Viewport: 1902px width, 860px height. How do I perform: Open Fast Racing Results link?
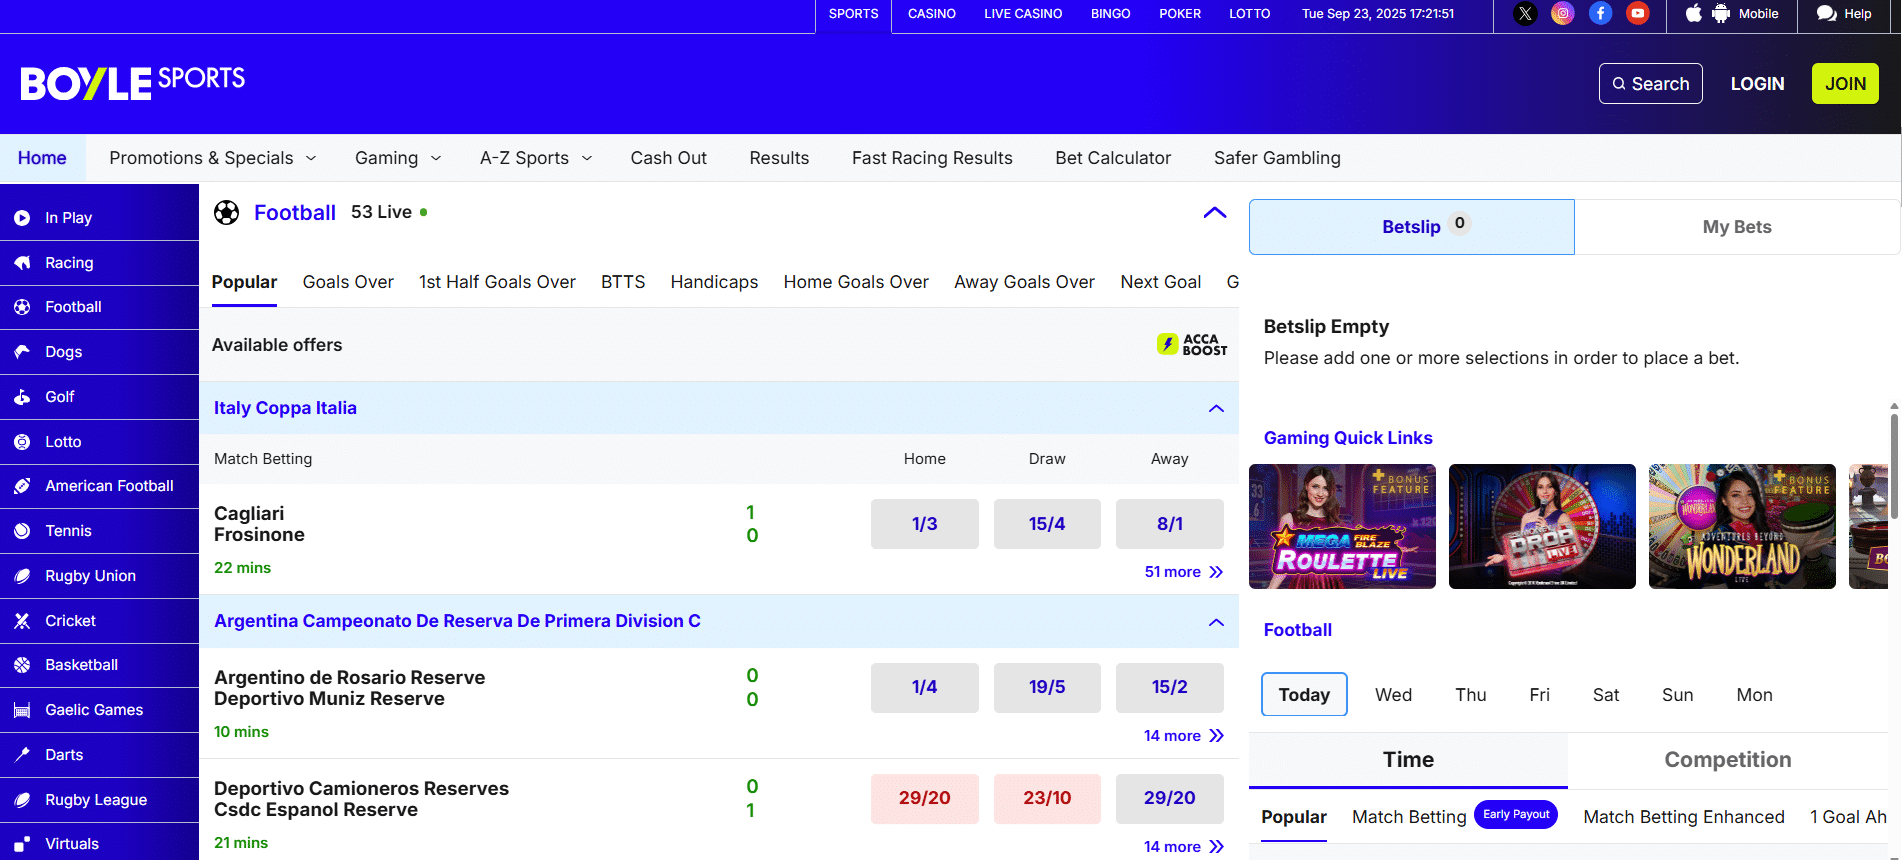[x=932, y=158]
